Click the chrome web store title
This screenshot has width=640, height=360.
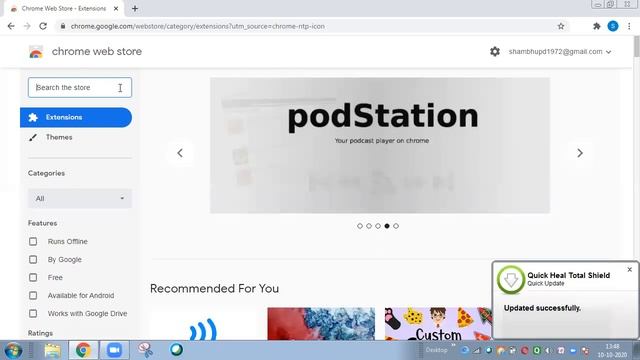click(97, 52)
